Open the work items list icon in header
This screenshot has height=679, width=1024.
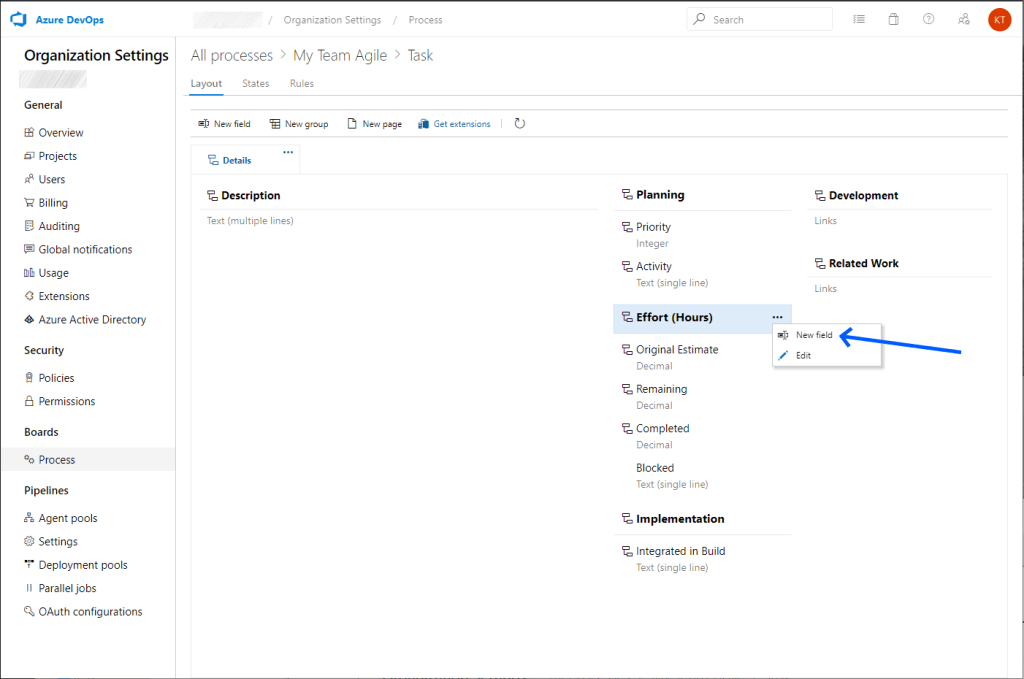click(859, 19)
